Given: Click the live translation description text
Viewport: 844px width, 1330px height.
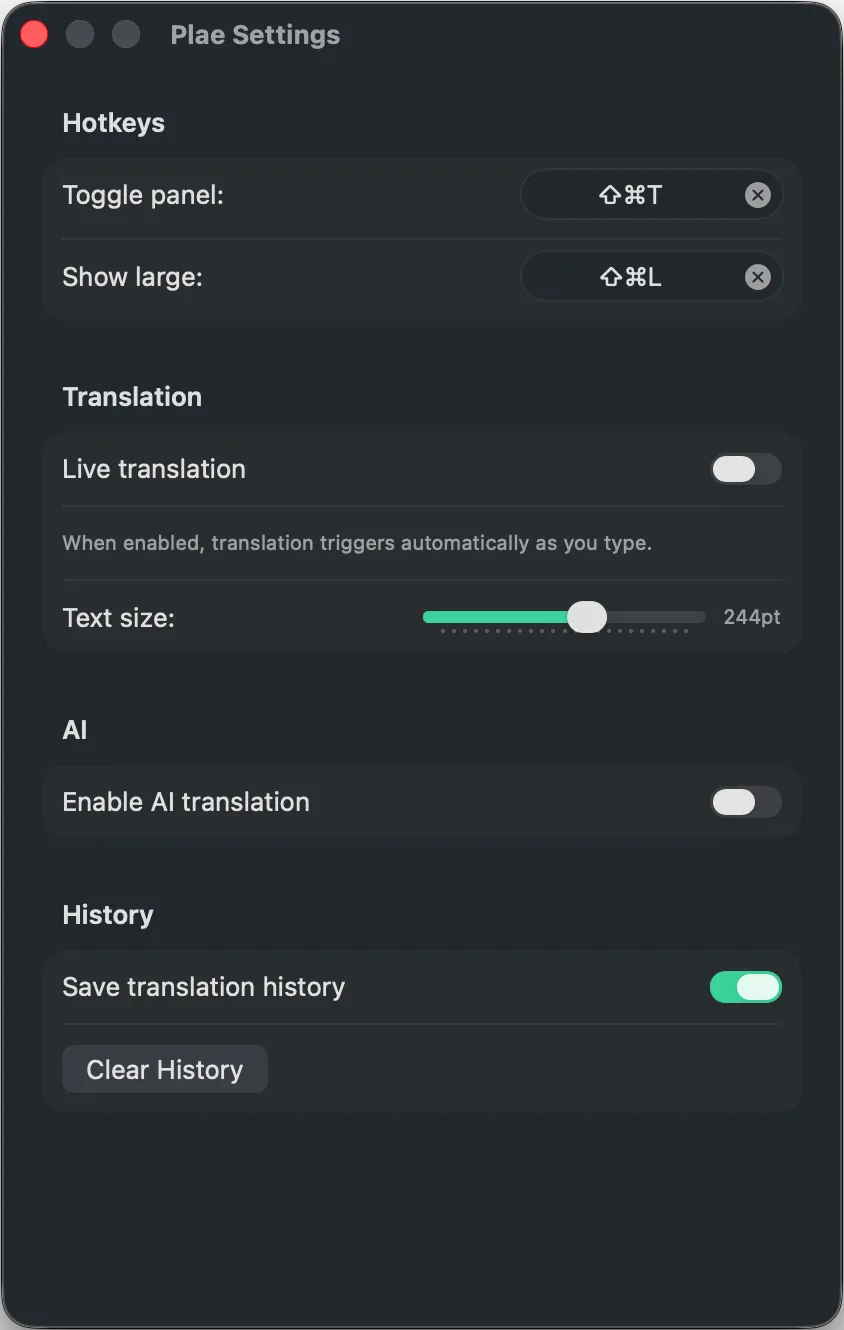Looking at the screenshot, I should click(357, 543).
